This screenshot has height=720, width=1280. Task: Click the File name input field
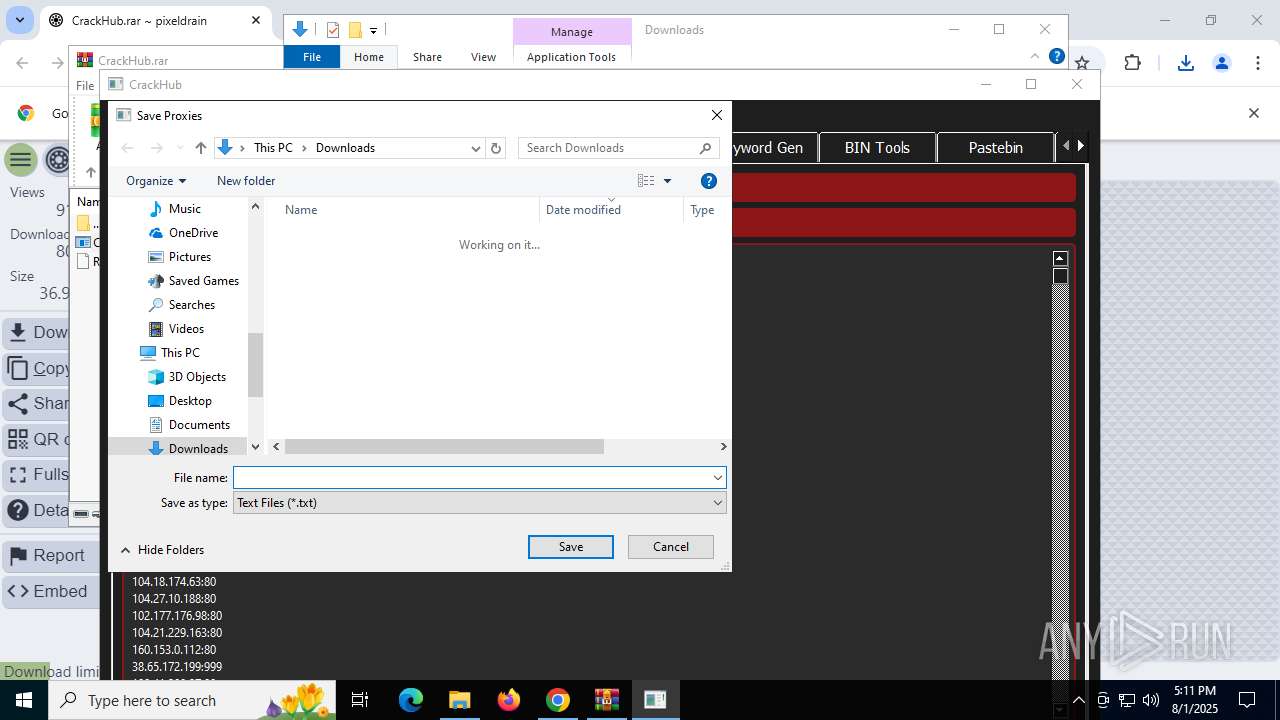(x=471, y=478)
